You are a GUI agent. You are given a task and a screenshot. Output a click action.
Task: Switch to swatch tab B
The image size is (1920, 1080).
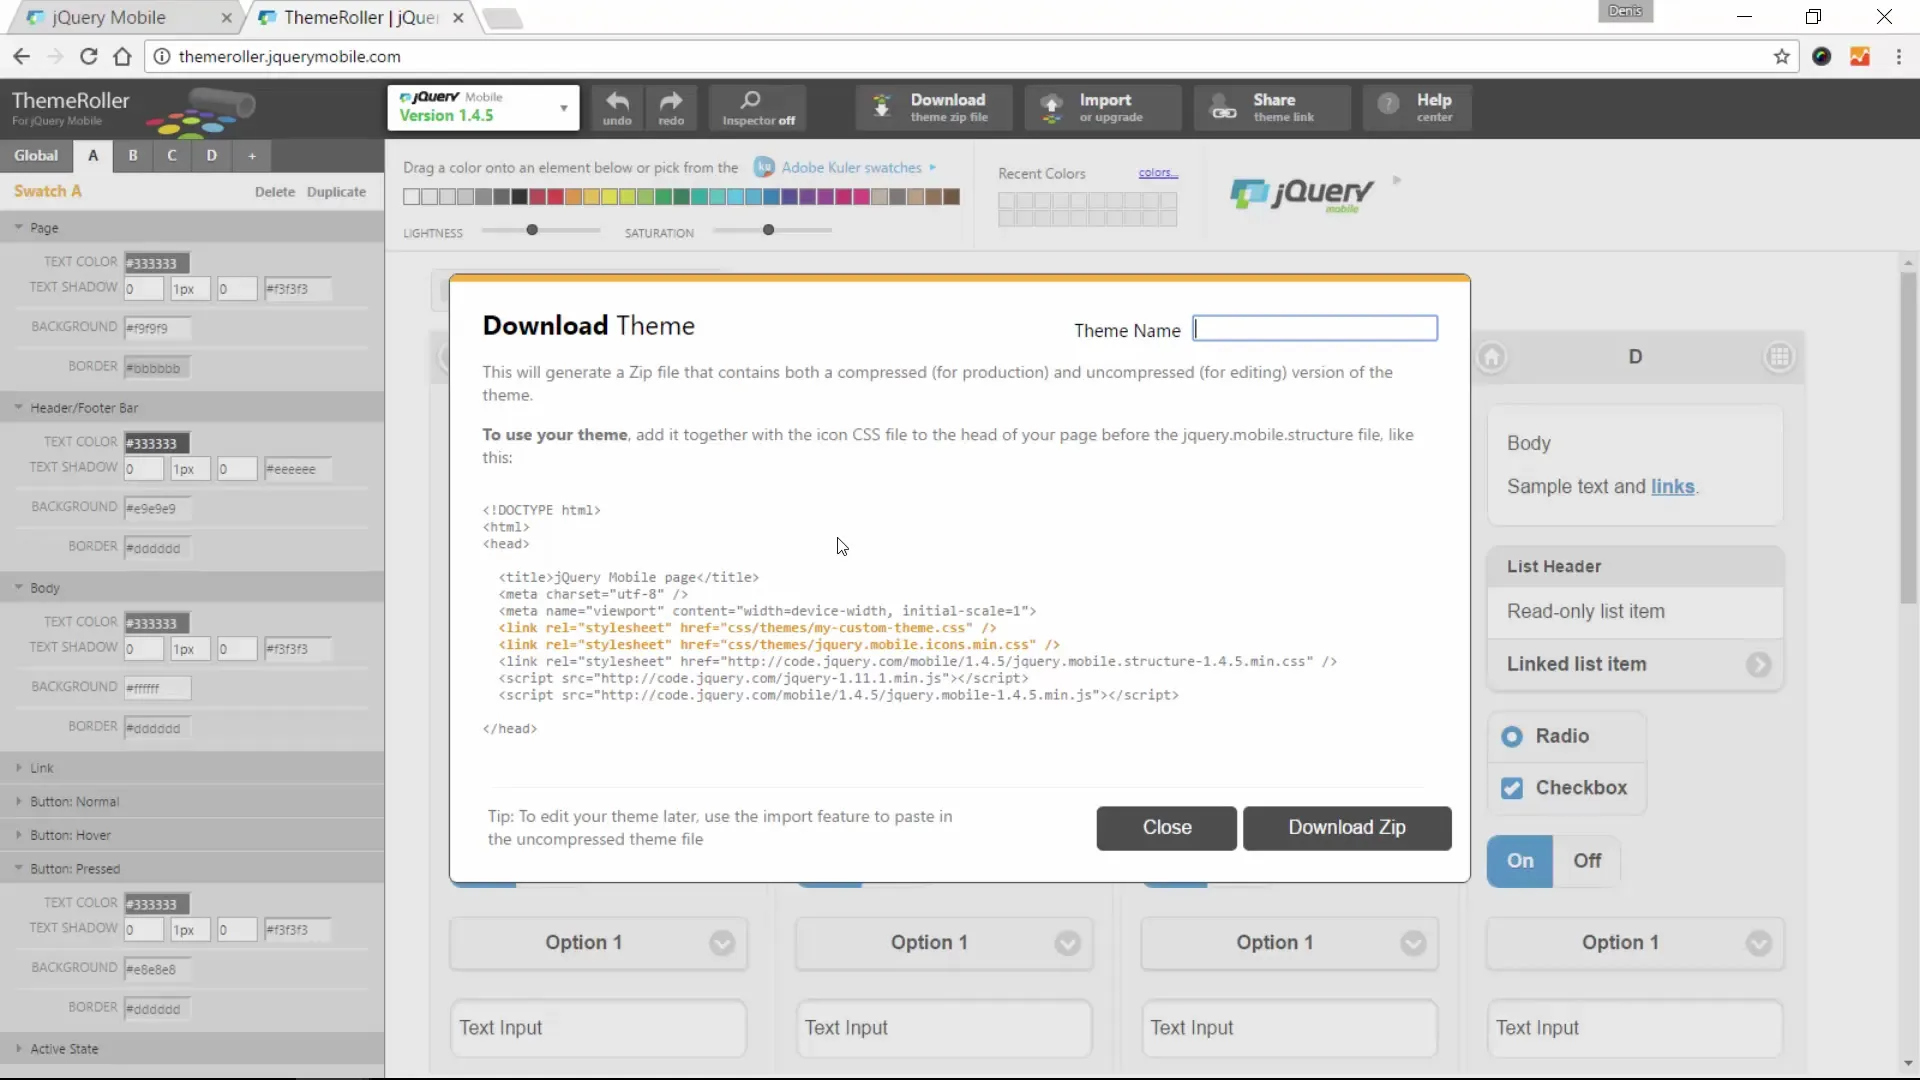click(132, 155)
